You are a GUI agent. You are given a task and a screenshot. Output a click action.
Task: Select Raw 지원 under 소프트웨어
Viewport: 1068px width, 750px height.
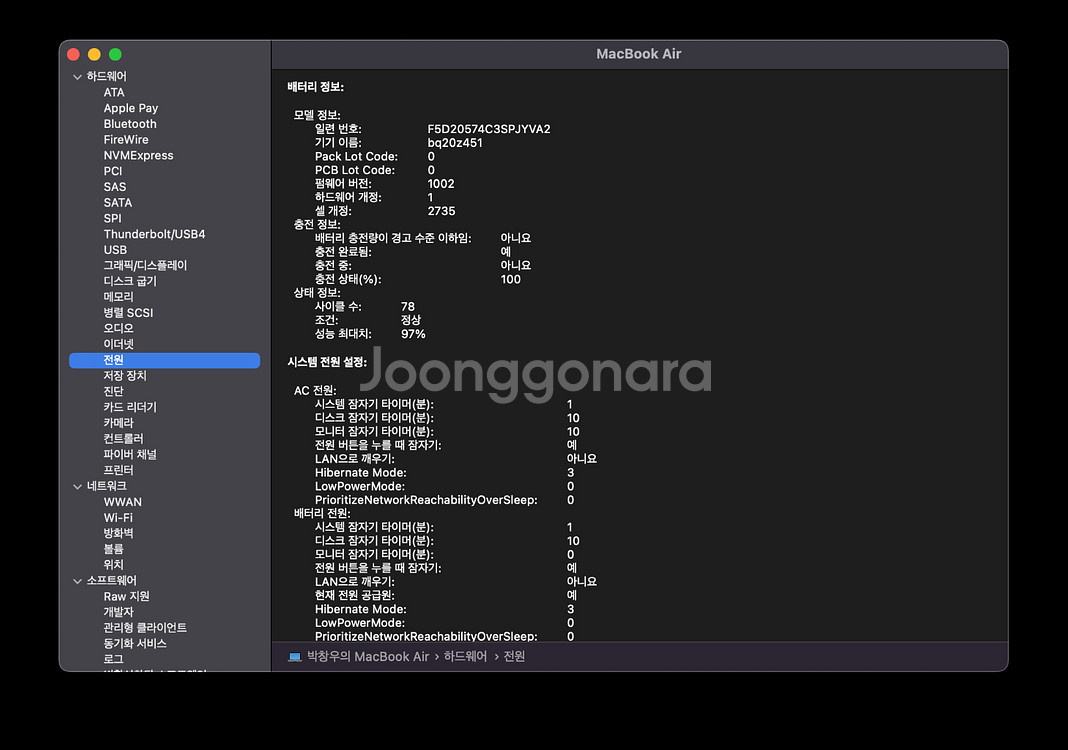click(x=127, y=597)
